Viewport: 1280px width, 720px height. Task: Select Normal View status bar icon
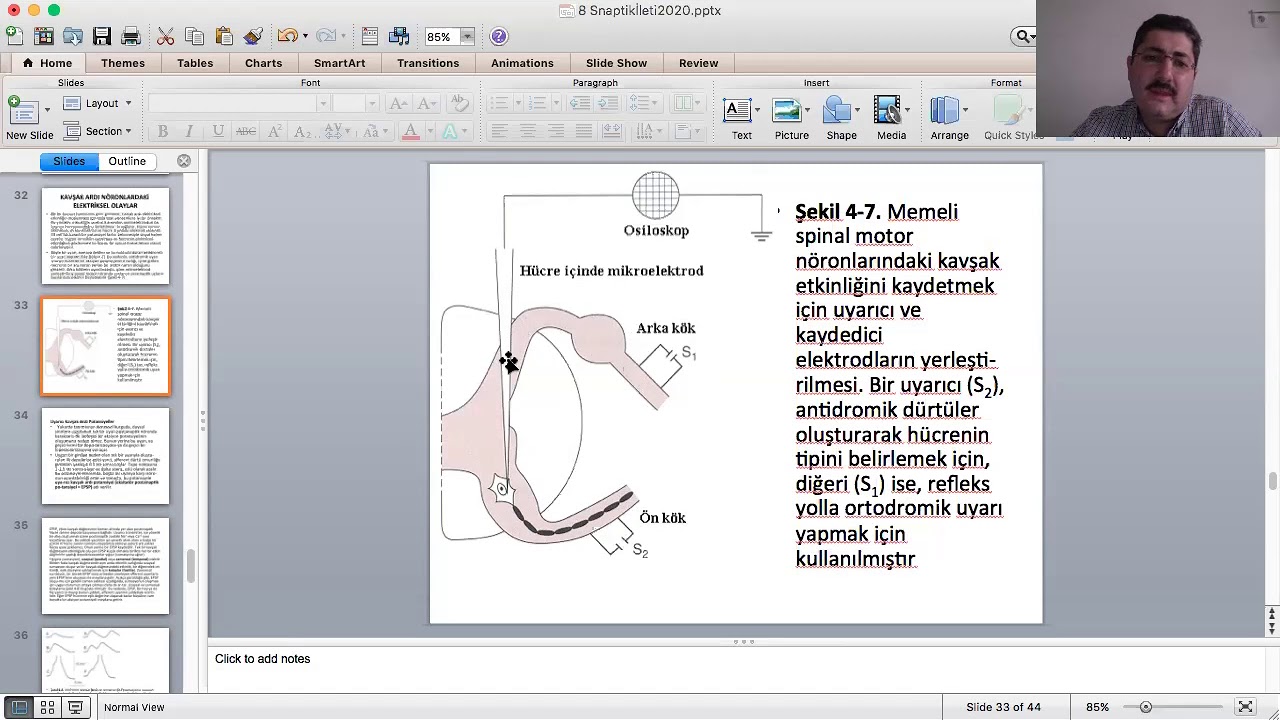[18, 707]
